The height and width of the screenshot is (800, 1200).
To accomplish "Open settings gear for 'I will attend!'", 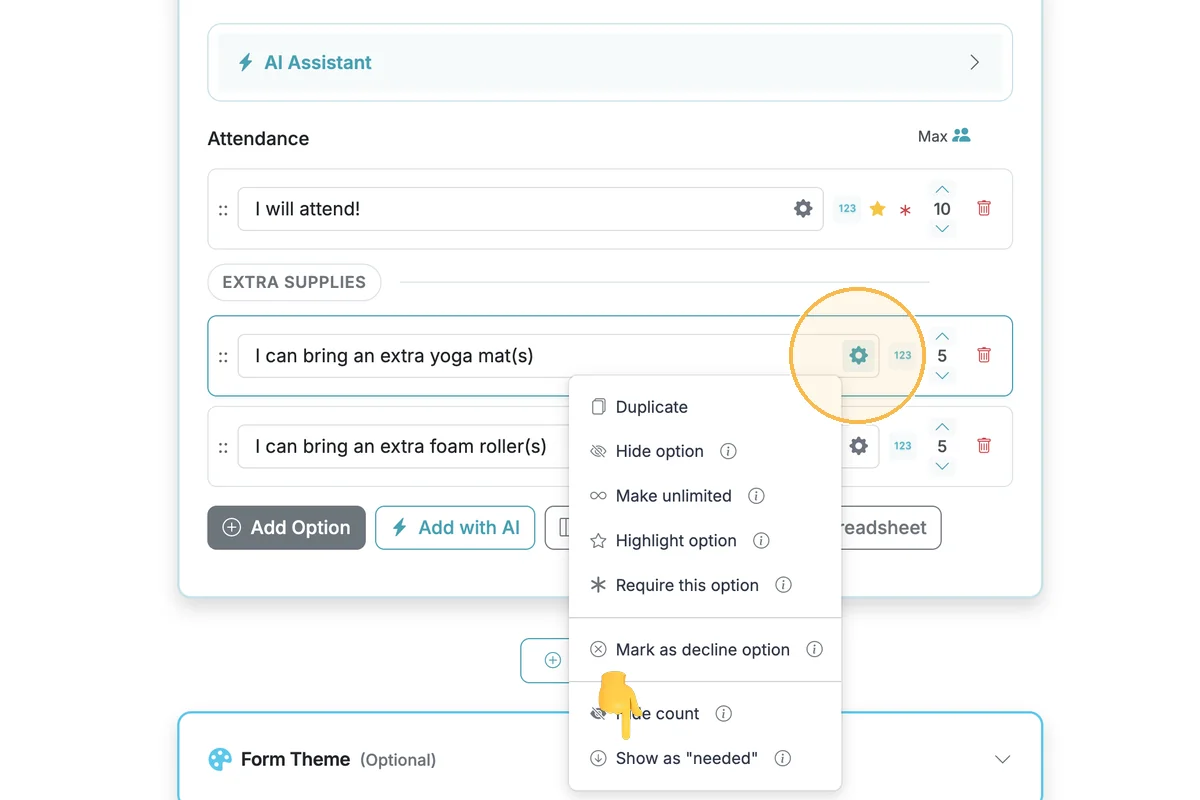I will coord(803,209).
